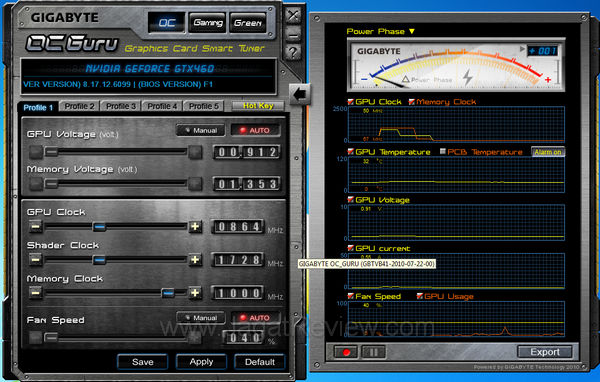Image resolution: width=600 pixels, height=382 pixels.
Task: Open the Hot Key tab
Action: coord(258,106)
